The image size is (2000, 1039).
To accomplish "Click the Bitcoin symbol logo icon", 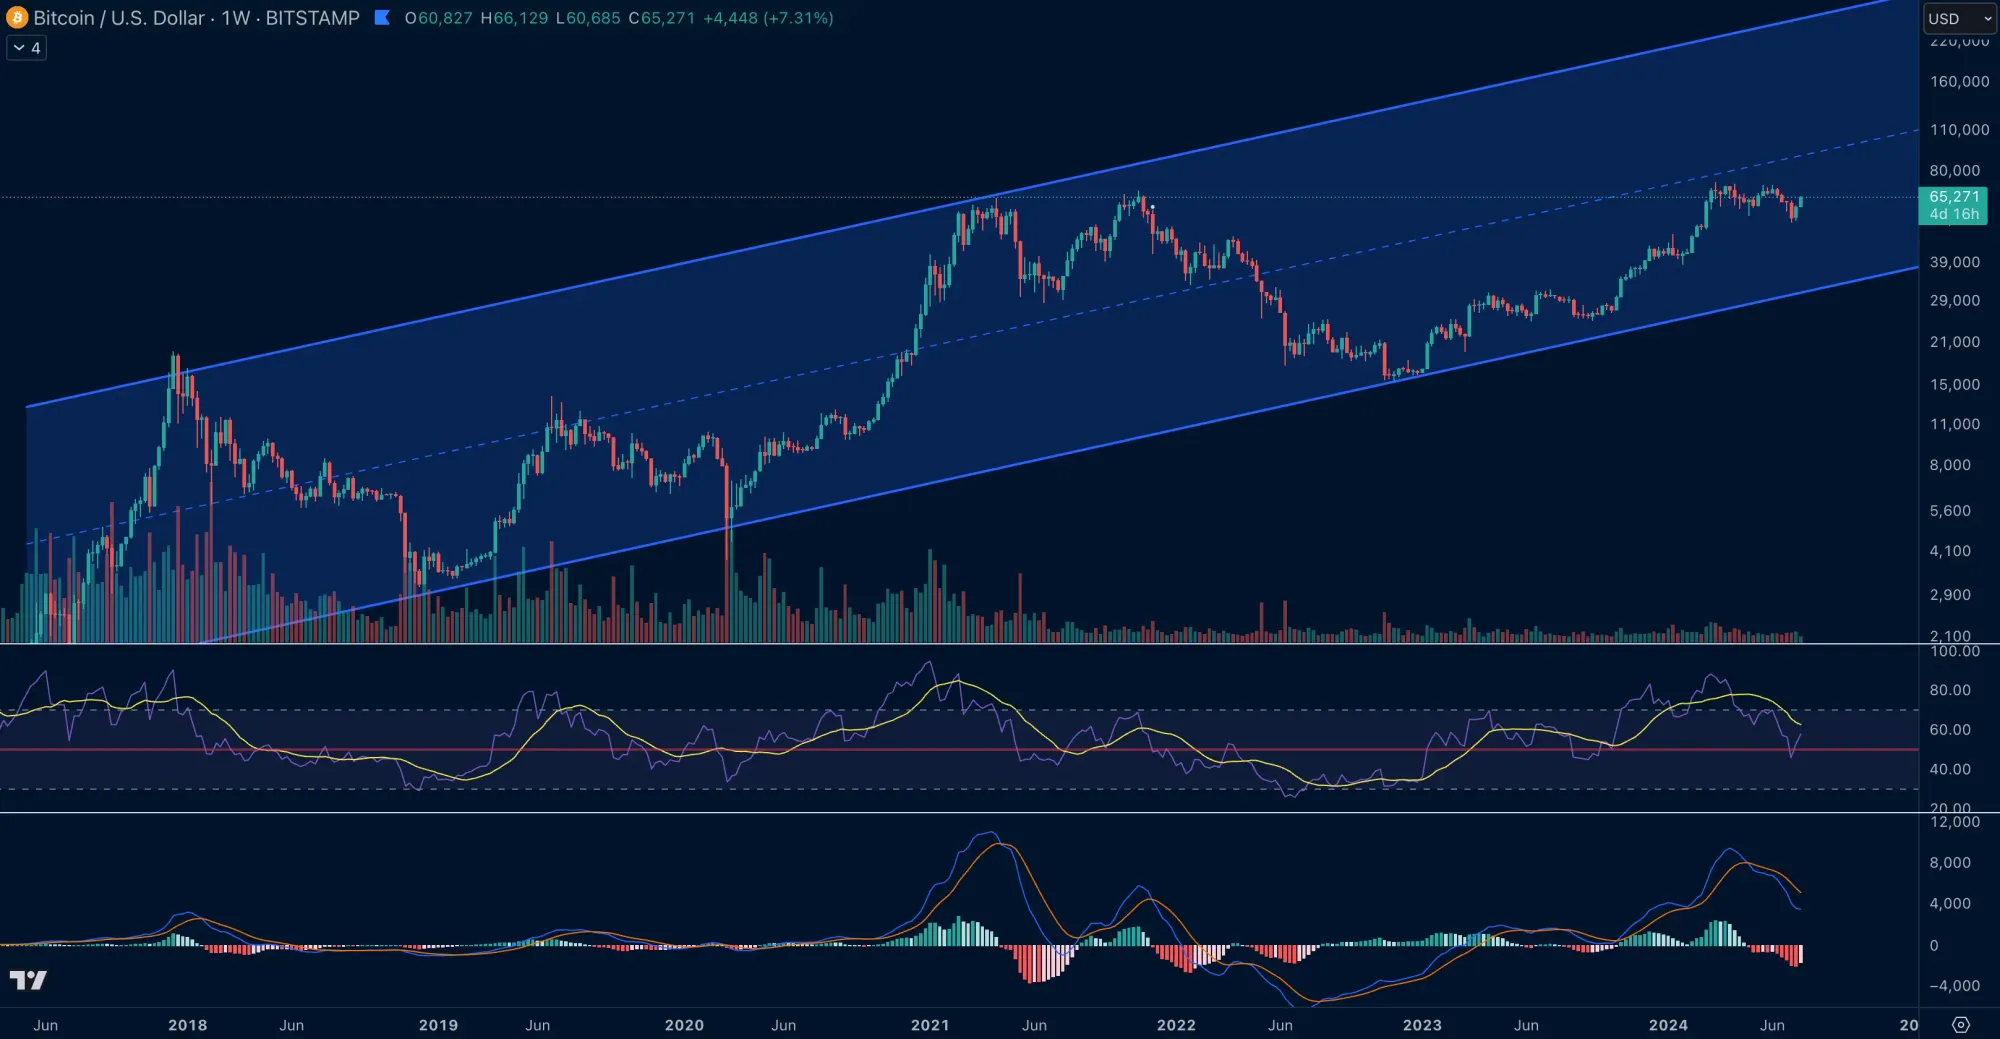I will pyautogui.click(x=16, y=18).
